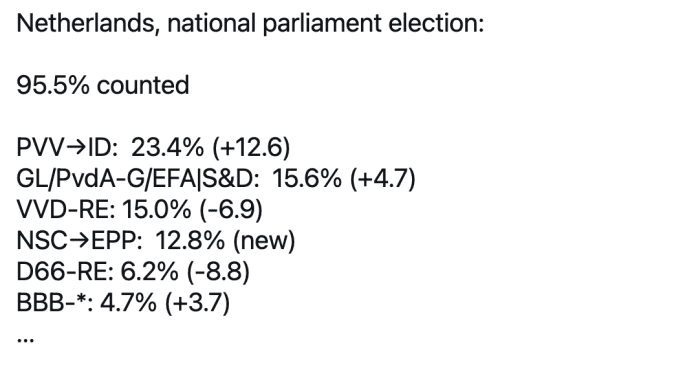This screenshot has height=385, width=696.
Task: Click the 12.8% percentage value
Action: pos(190,240)
